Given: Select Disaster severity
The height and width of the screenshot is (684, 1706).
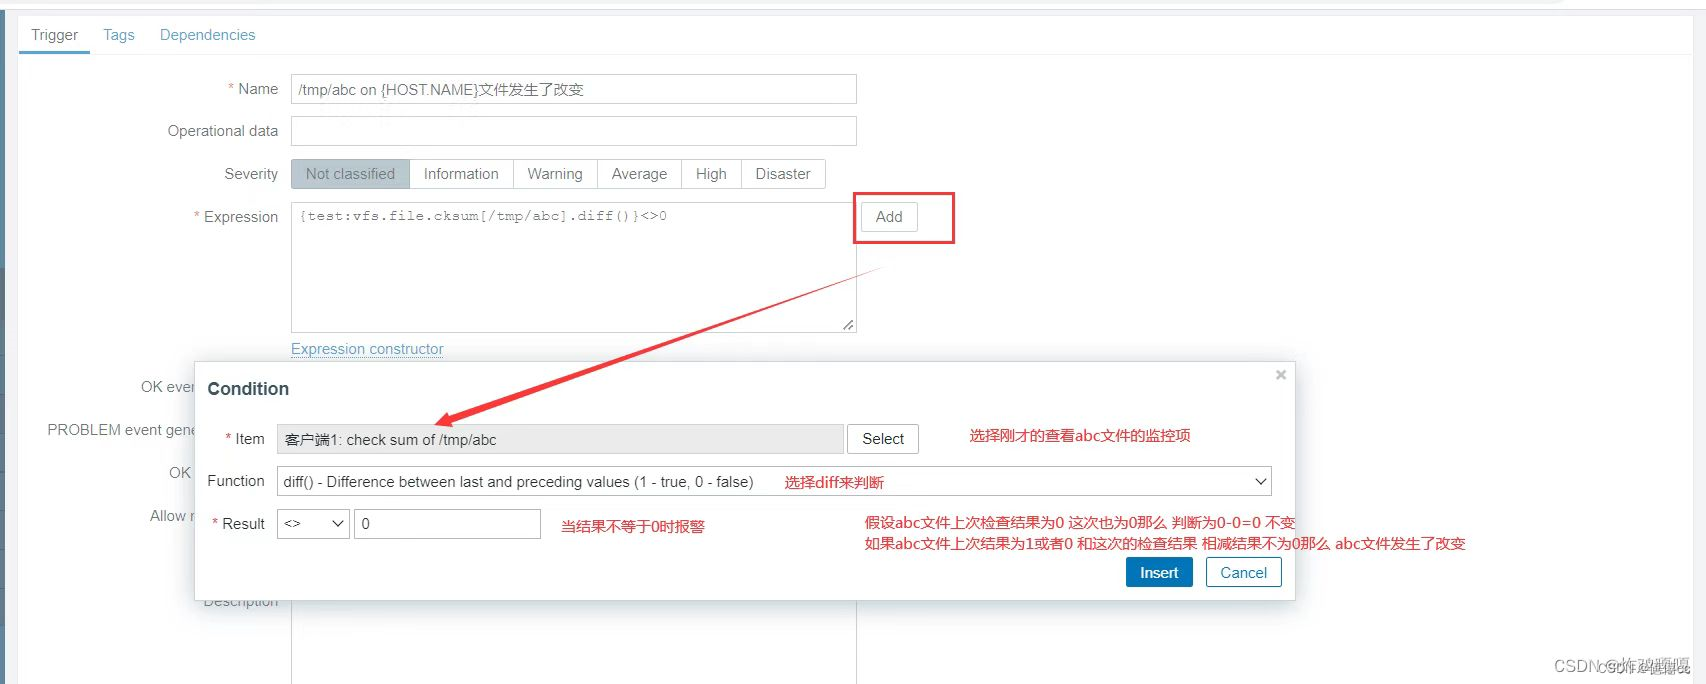Looking at the screenshot, I should point(783,174).
